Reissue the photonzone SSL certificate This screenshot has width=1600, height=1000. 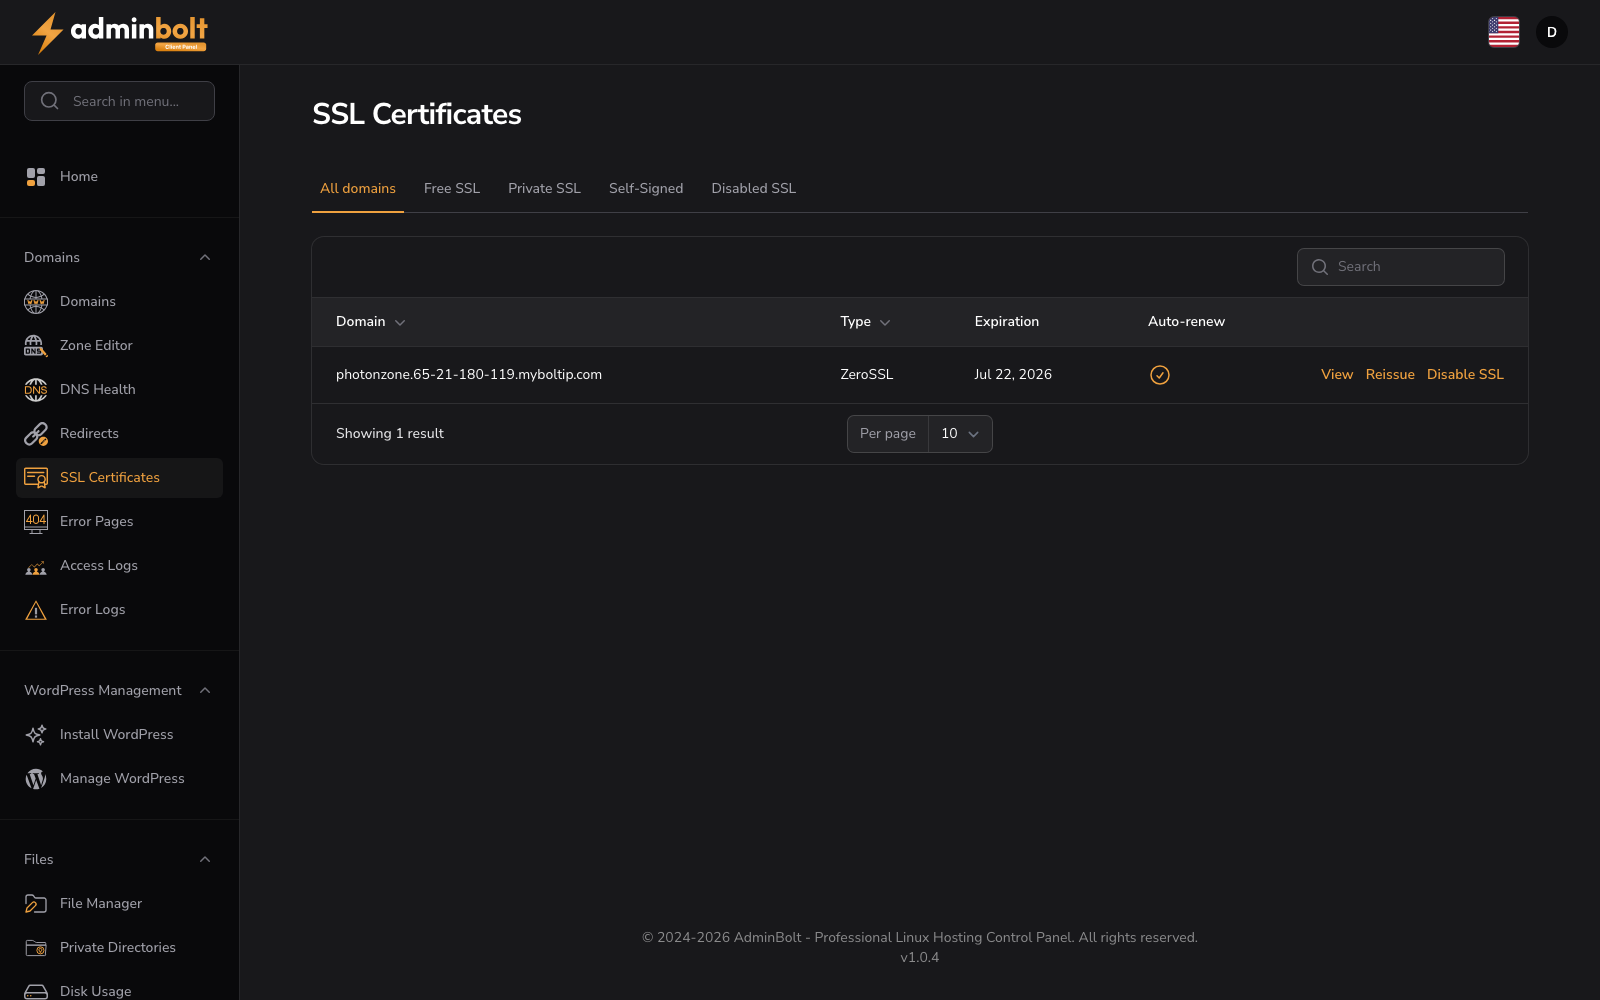tap(1390, 375)
